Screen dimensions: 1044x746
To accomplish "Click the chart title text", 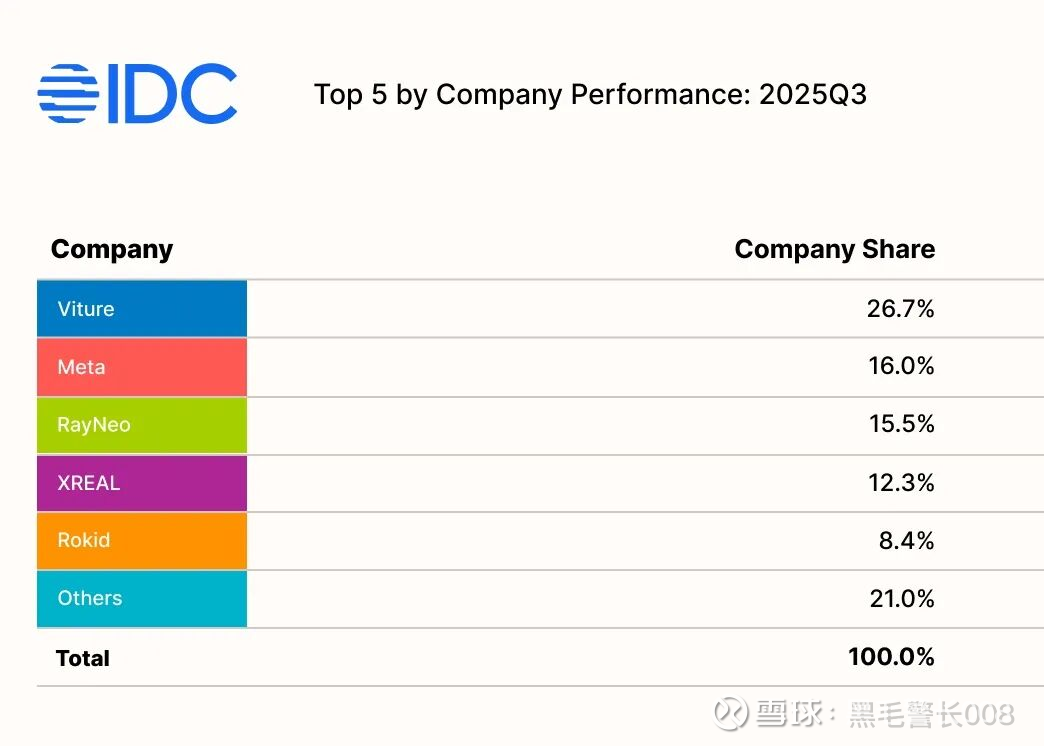I will tap(590, 94).
